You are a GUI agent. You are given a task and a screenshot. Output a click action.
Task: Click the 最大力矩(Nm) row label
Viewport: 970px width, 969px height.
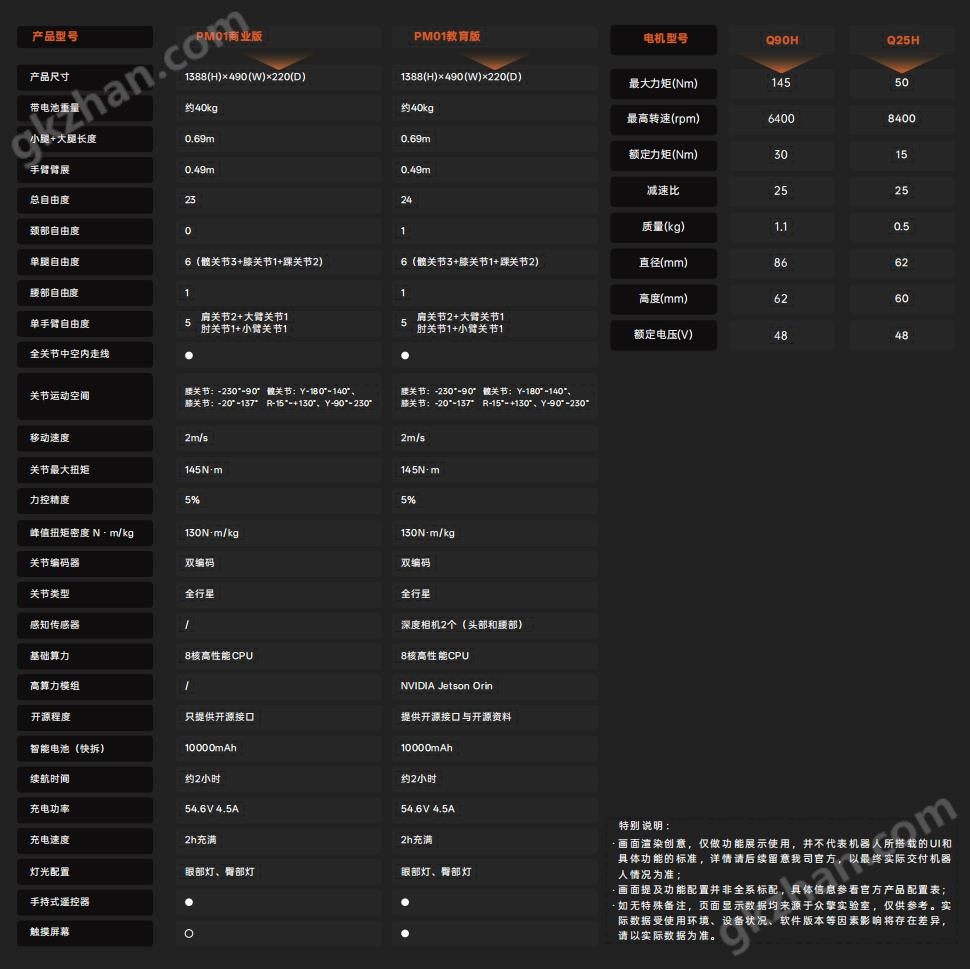click(x=663, y=83)
